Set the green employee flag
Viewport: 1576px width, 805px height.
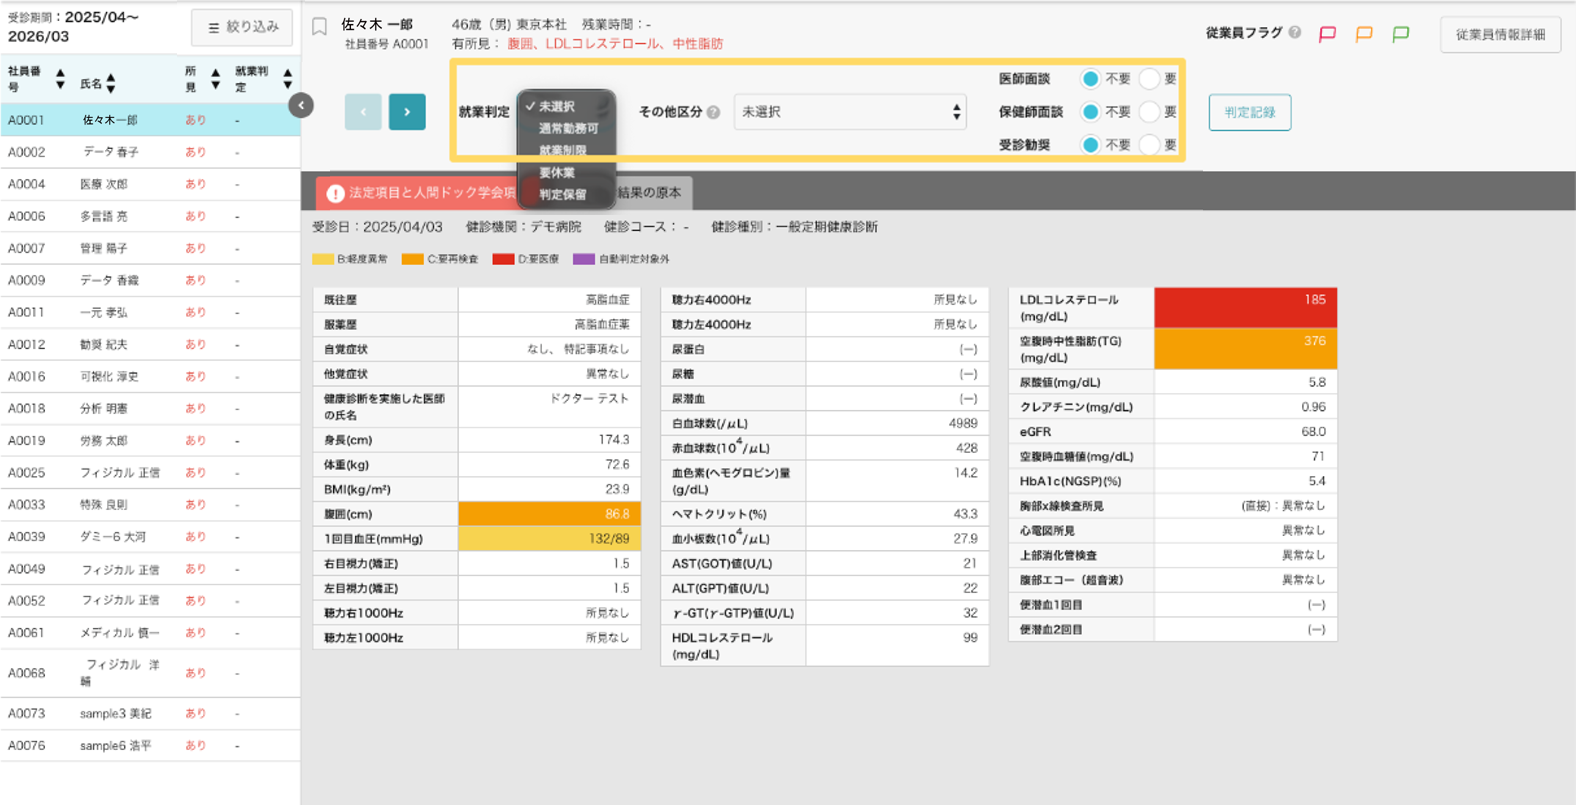pos(1401,34)
